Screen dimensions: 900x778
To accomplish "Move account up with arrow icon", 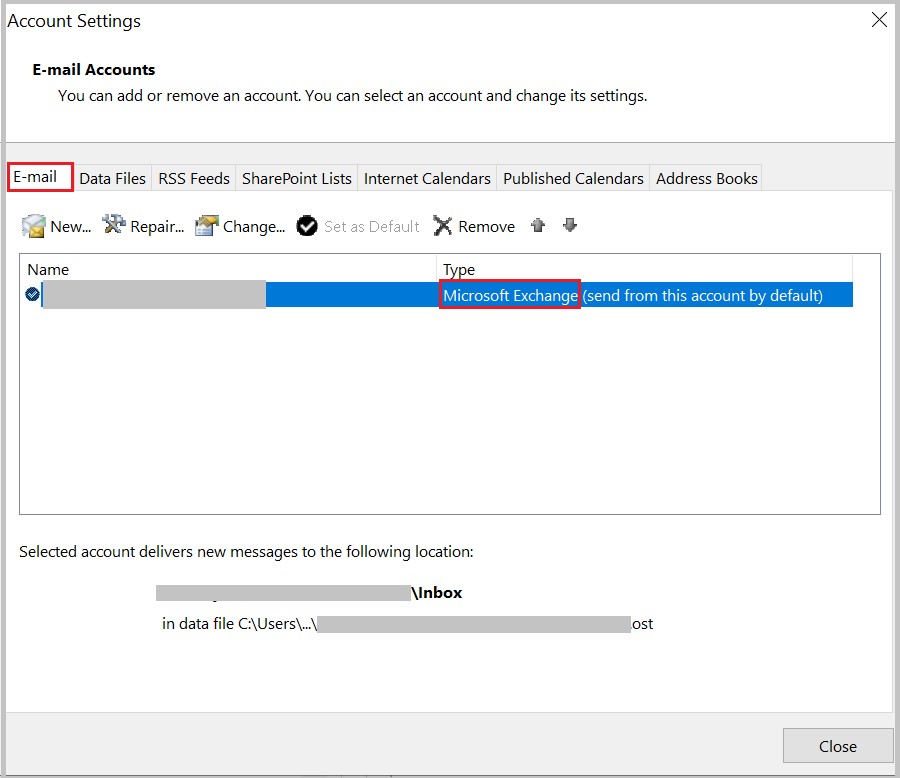I will click(x=538, y=225).
